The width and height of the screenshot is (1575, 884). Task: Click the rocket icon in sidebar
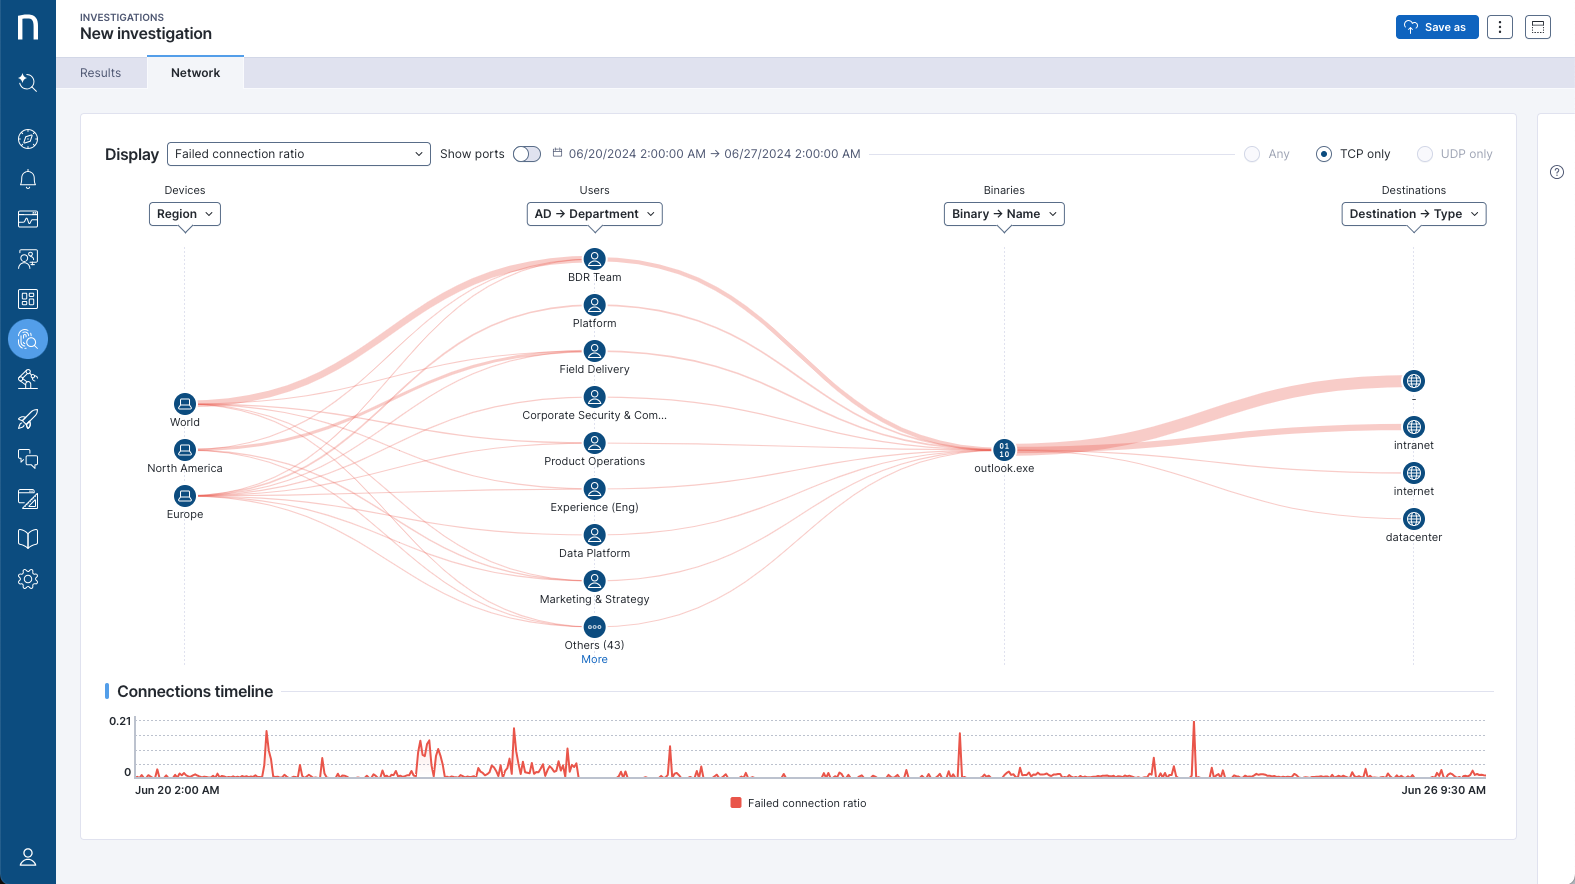pos(28,419)
